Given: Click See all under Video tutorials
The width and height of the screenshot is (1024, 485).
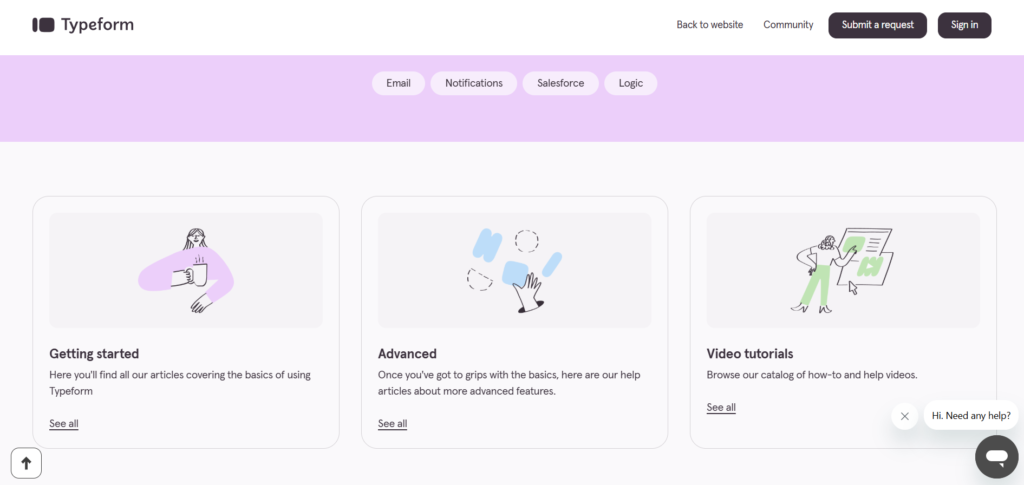Looking at the screenshot, I should point(721,407).
